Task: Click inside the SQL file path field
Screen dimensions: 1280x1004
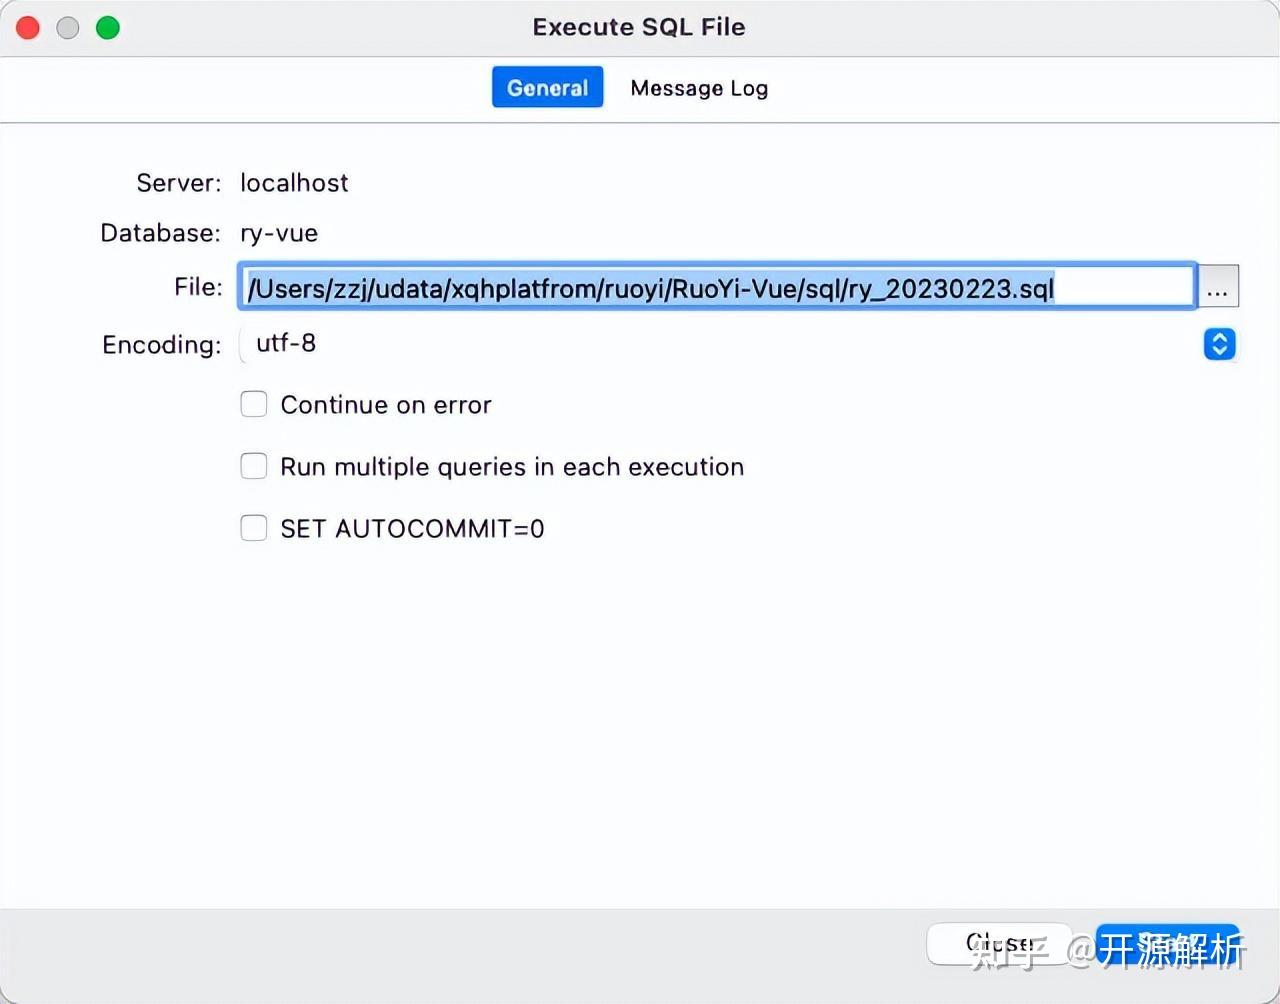Action: pyautogui.click(x=716, y=288)
